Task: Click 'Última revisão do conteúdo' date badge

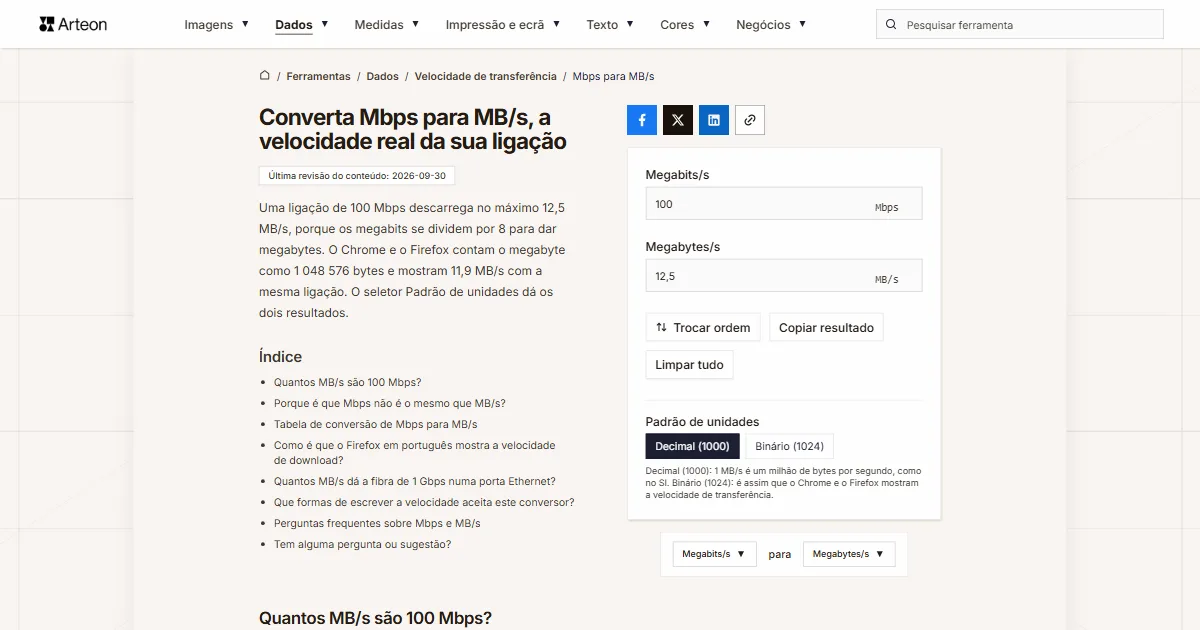Action: (x=357, y=175)
